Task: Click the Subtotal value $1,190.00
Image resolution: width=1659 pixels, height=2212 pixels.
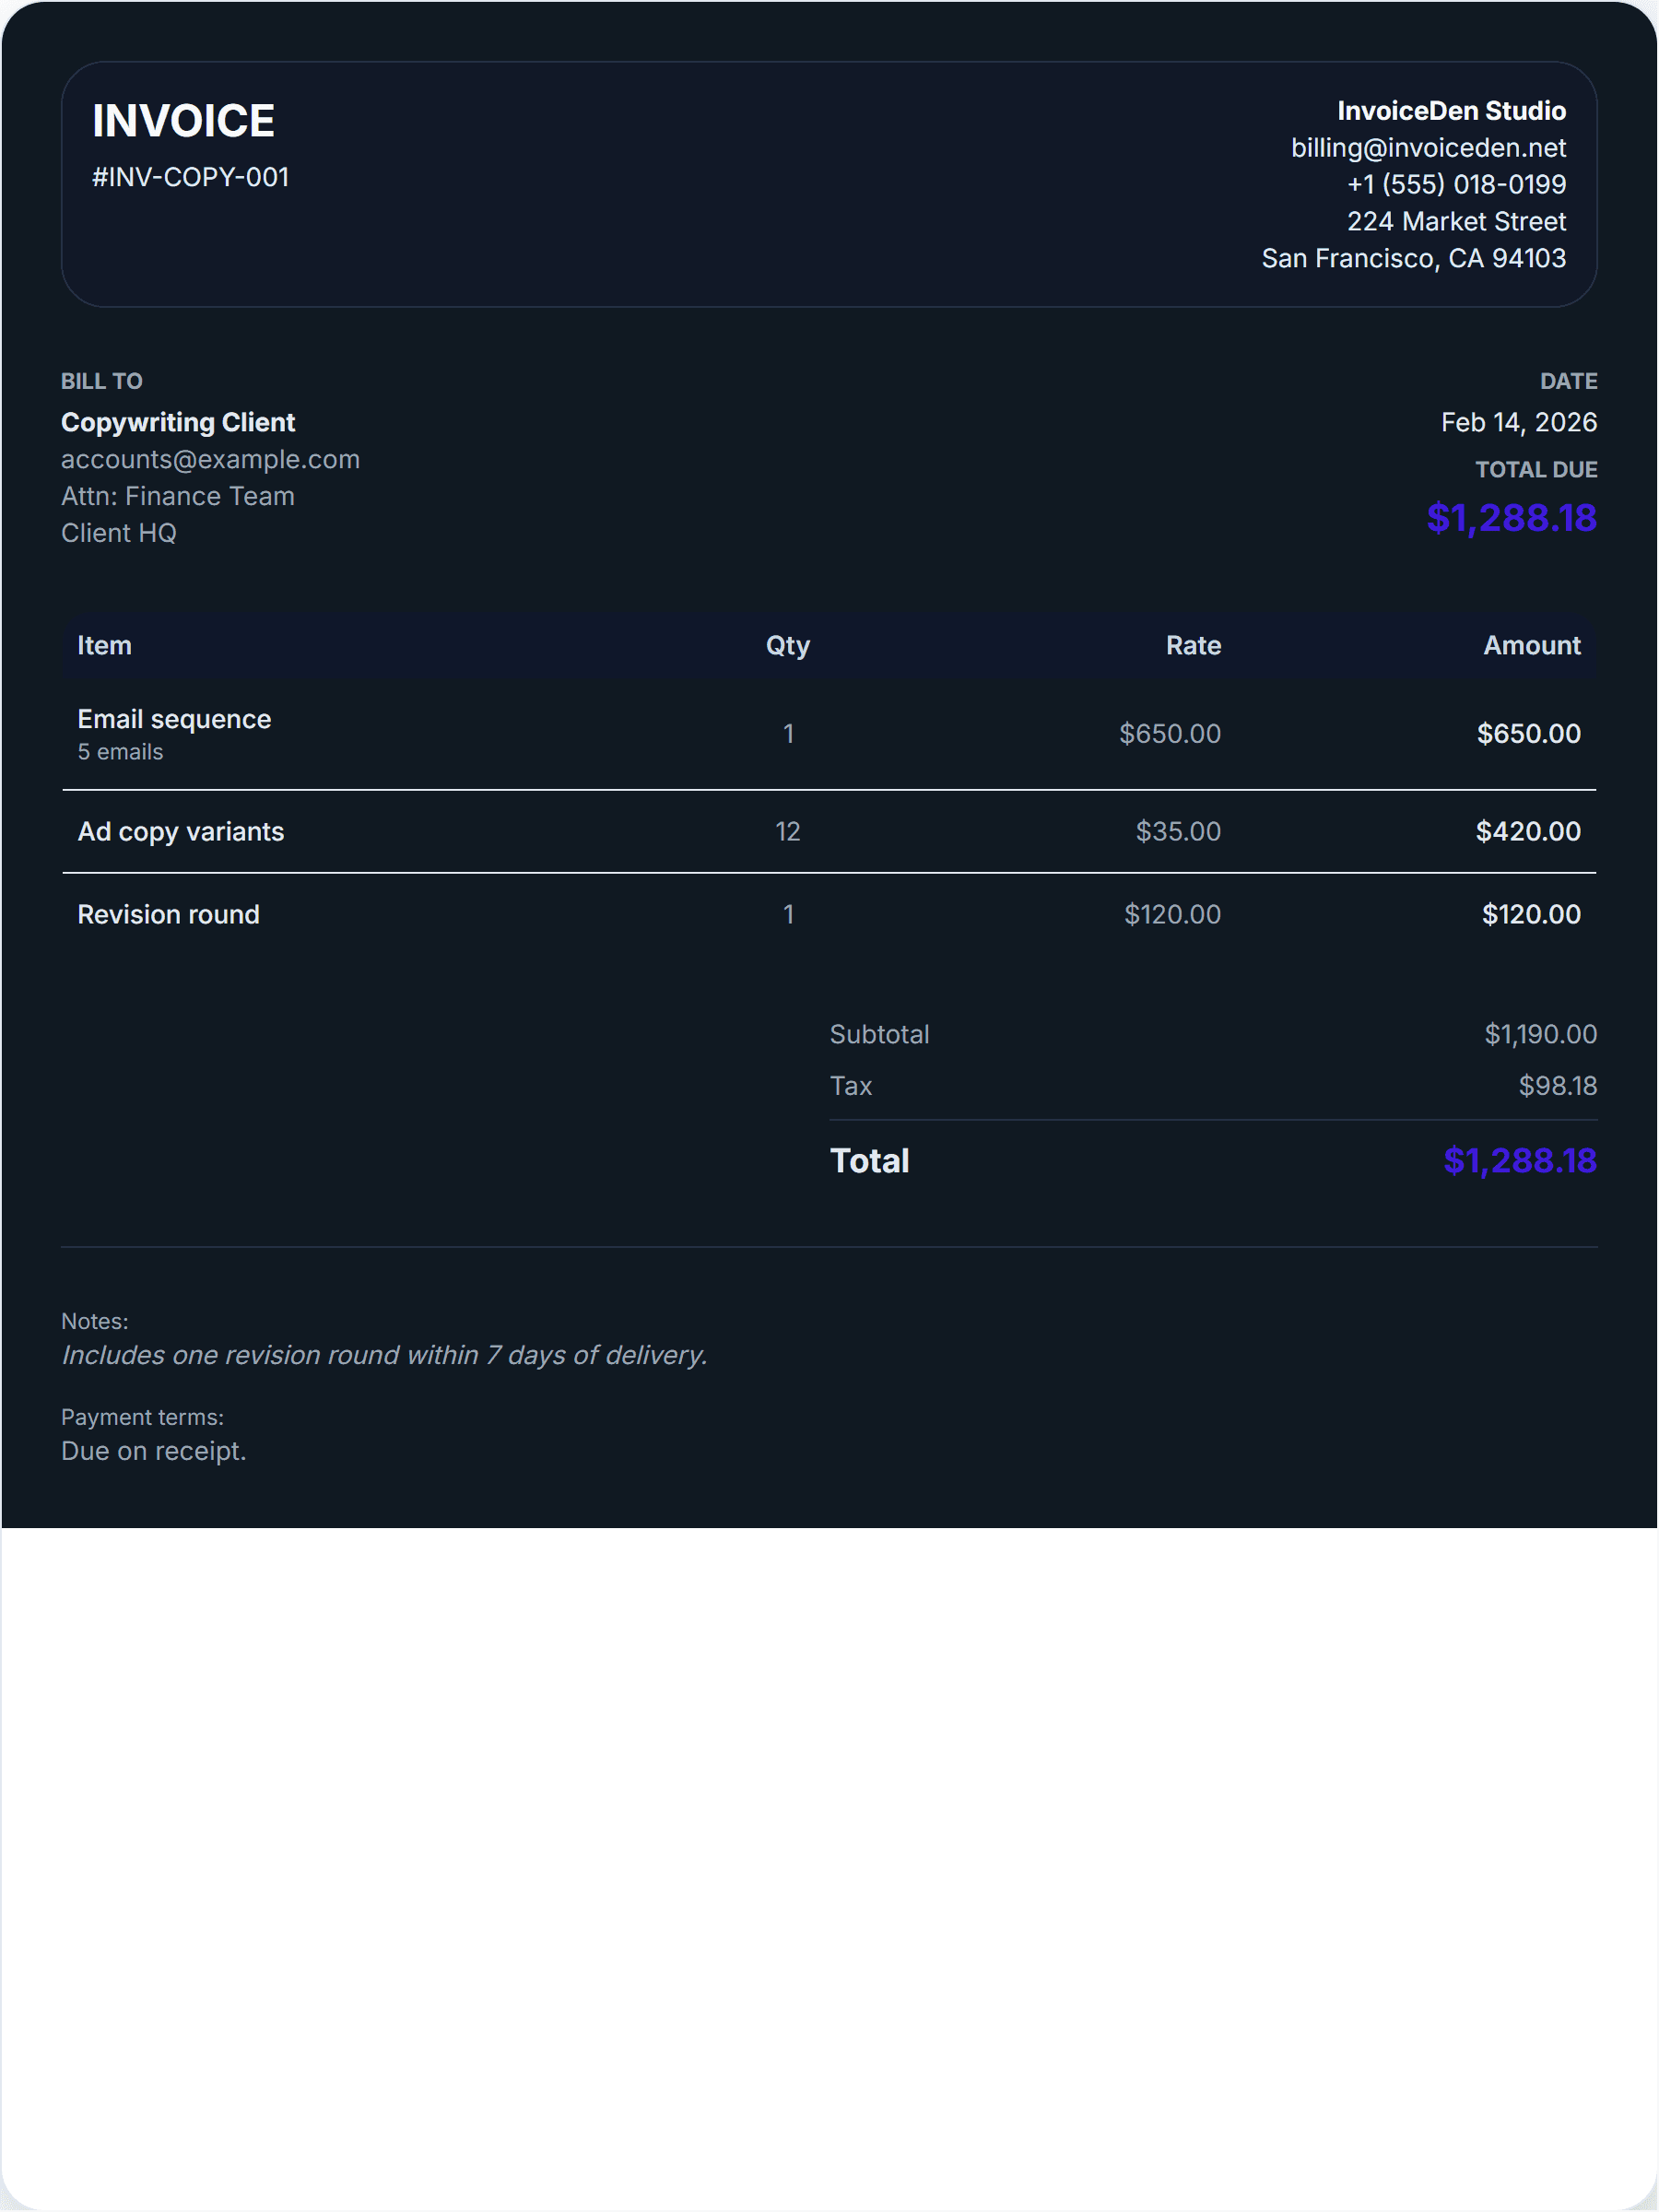Action: point(1539,1034)
